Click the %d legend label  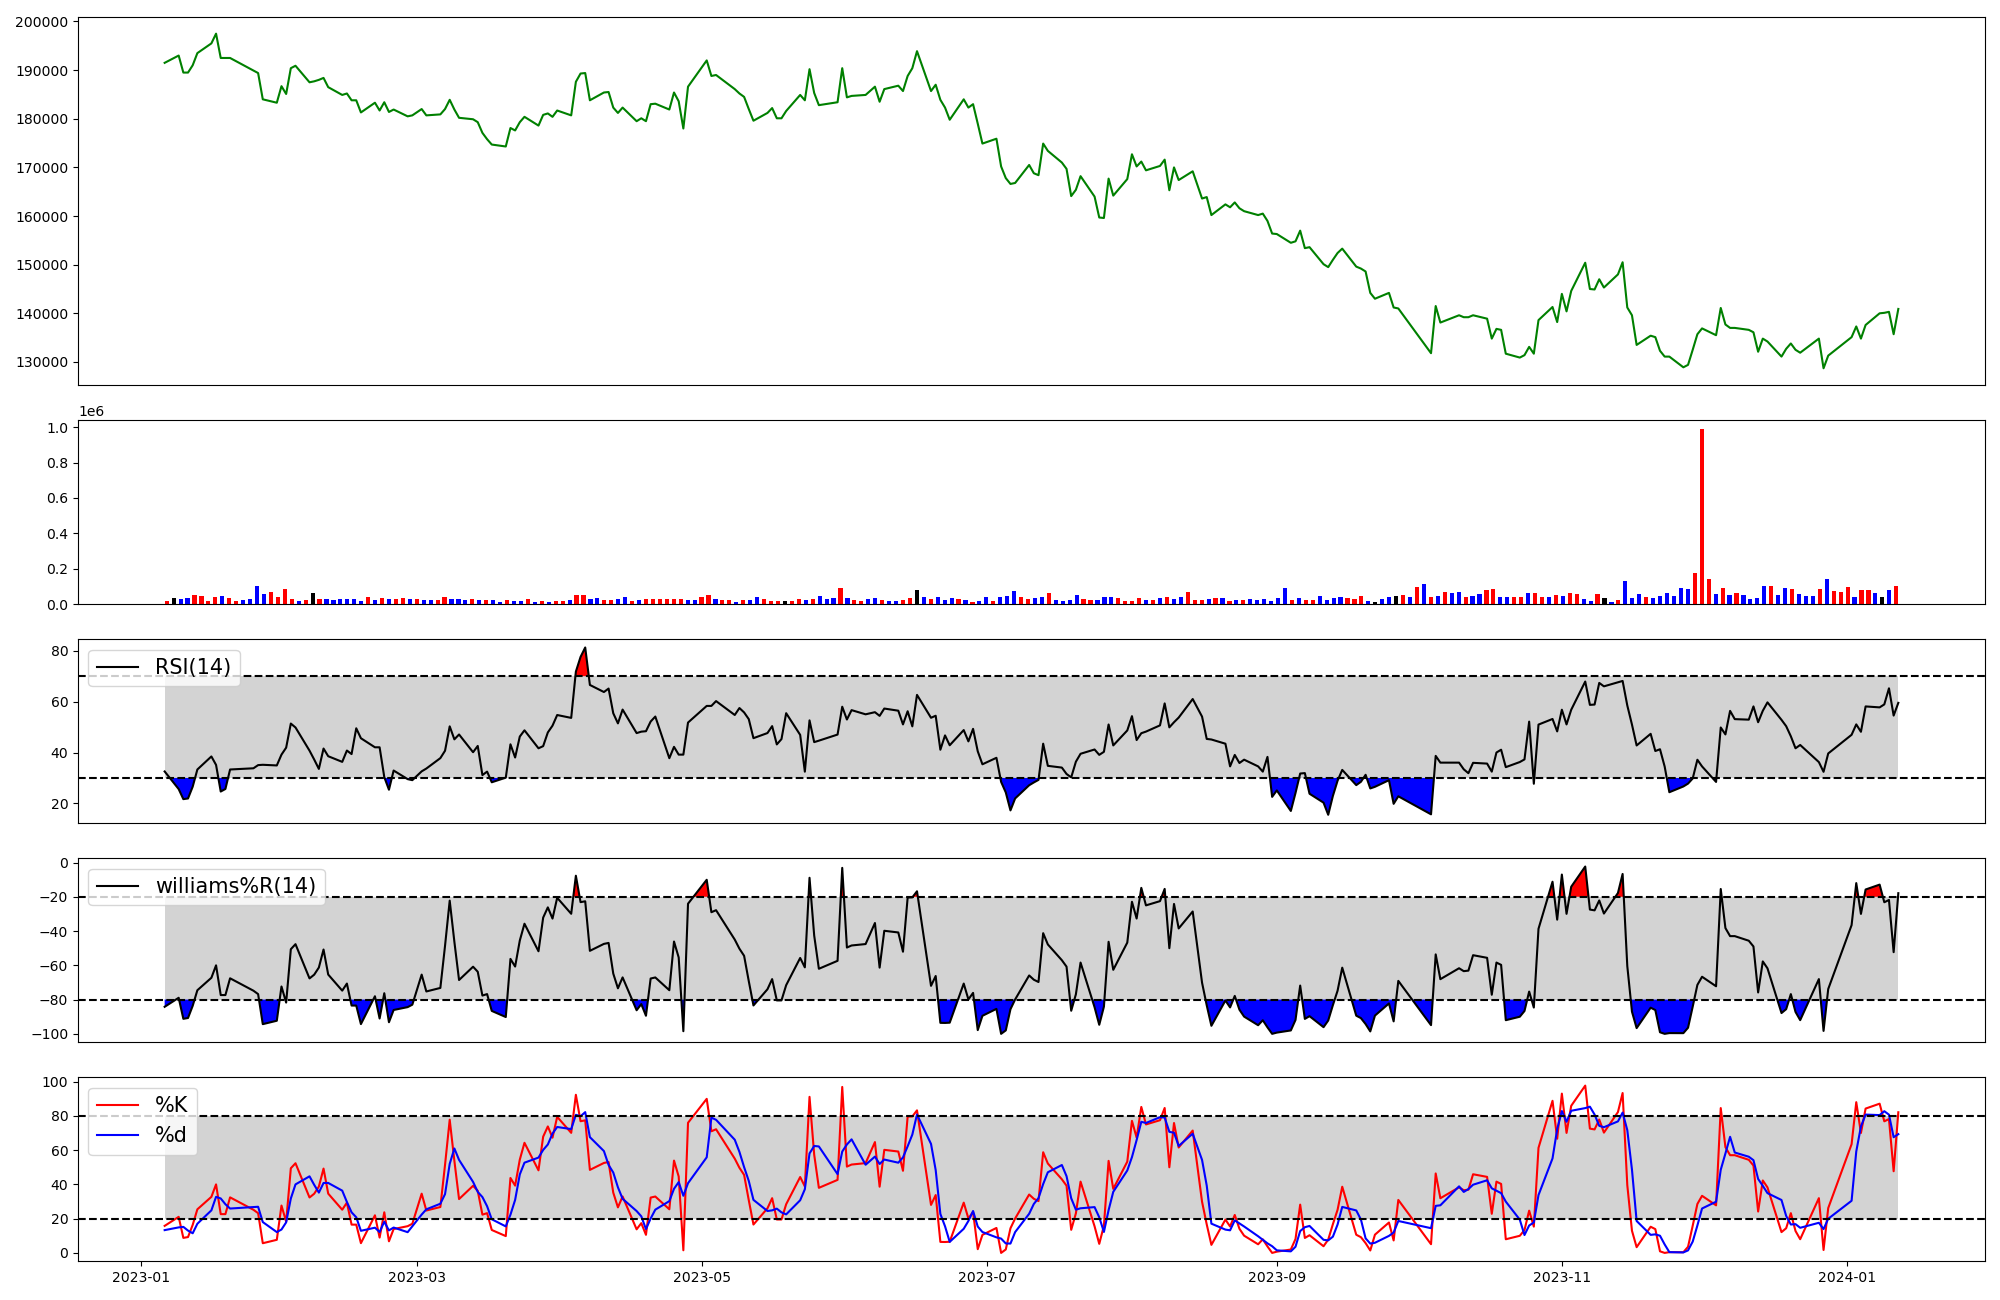171,1135
